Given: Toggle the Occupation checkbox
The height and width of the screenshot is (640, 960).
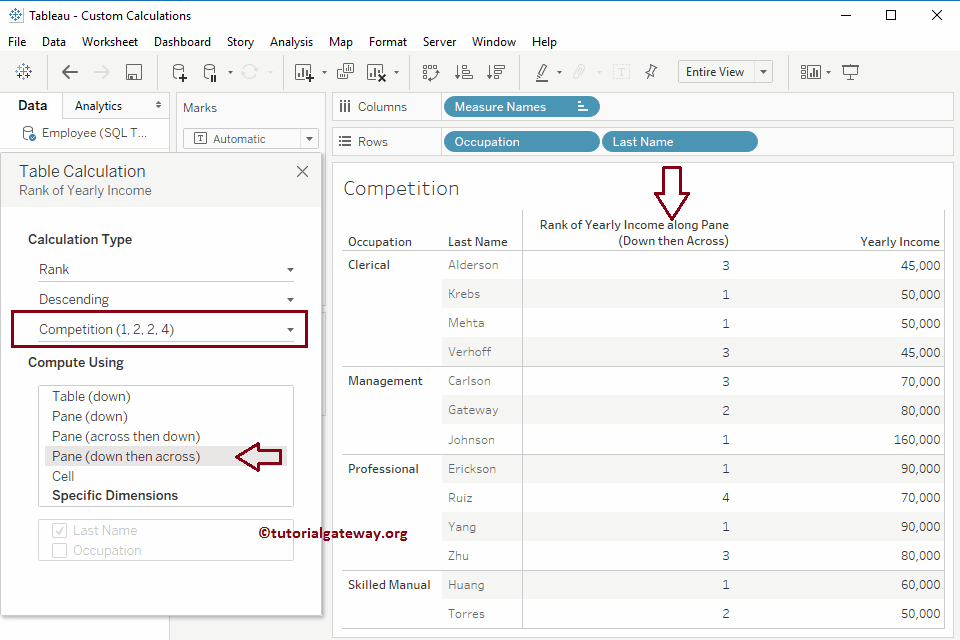Looking at the screenshot, I should (x=59, y=551).
